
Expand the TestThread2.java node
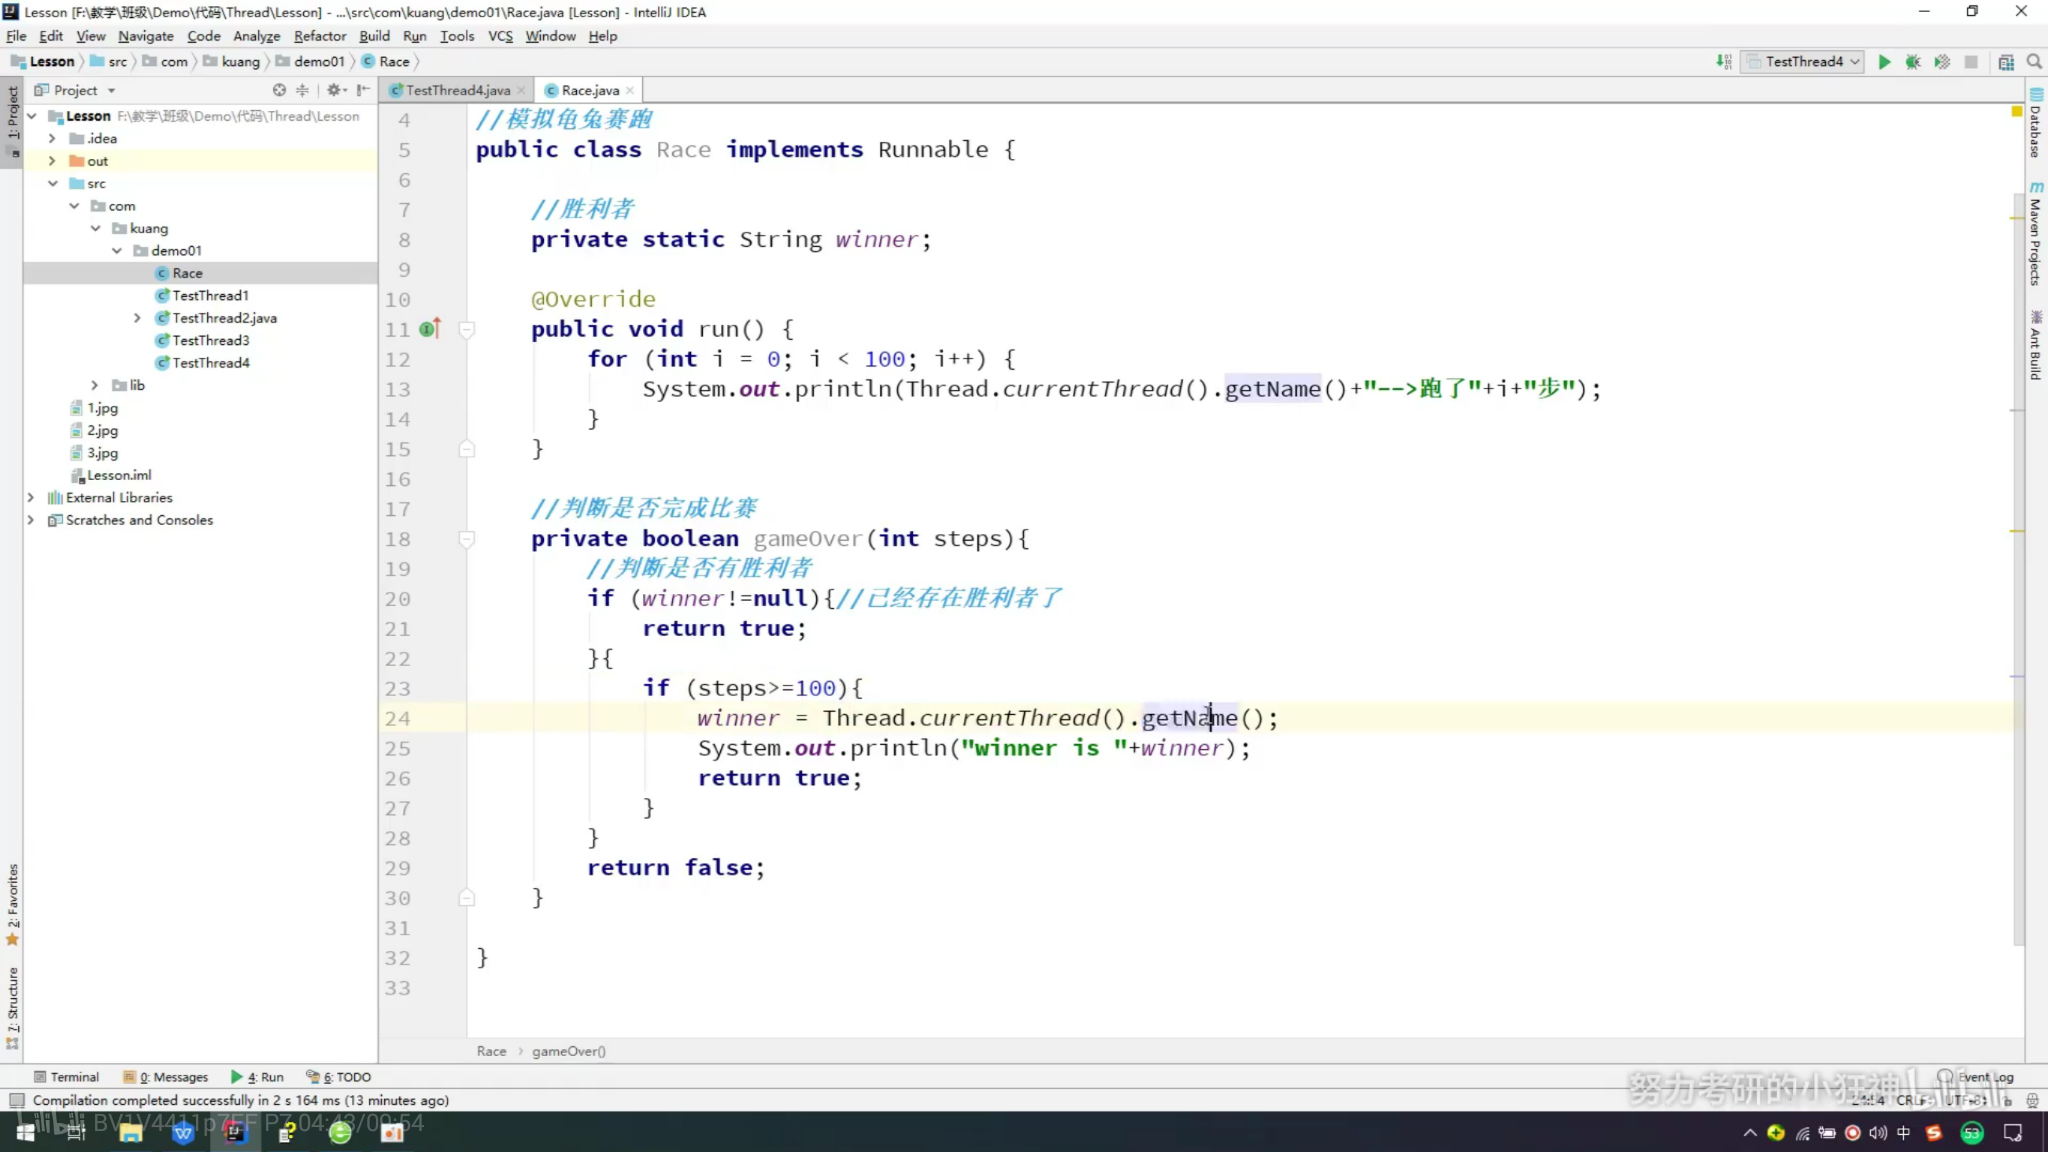click(x=138, y=318)
